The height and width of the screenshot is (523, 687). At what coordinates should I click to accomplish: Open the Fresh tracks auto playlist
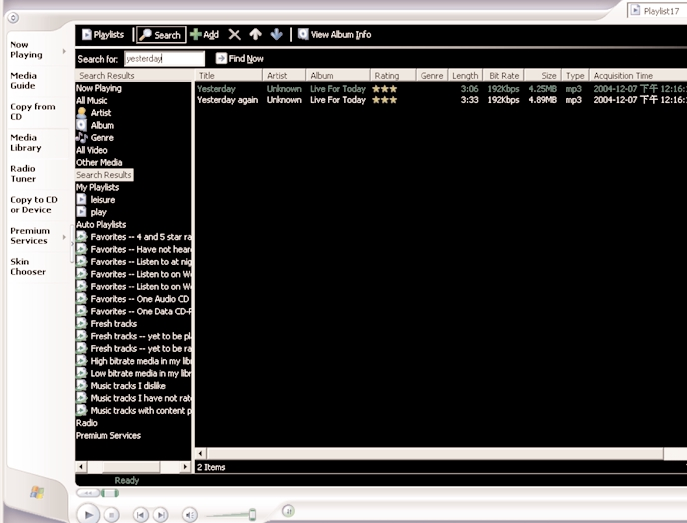[106, 324]
